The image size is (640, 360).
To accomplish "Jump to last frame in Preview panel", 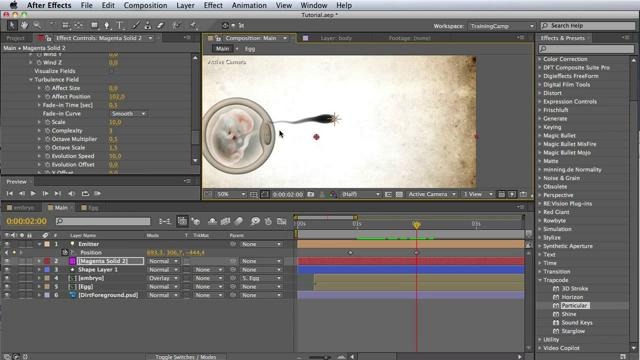I will pyautogui.click(x=58, y=193).
